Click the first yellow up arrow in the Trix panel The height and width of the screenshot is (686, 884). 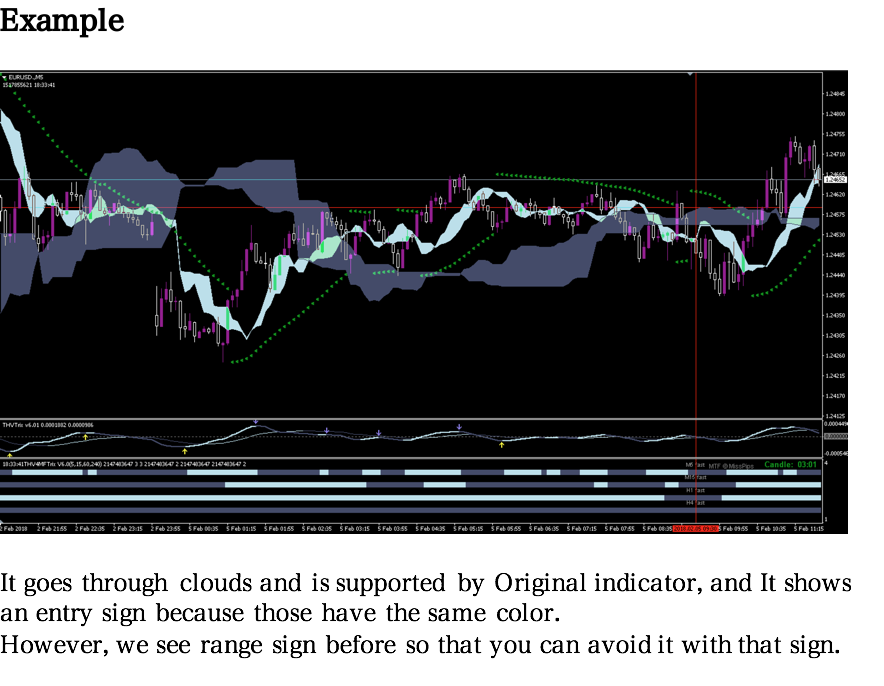point(10,454)
